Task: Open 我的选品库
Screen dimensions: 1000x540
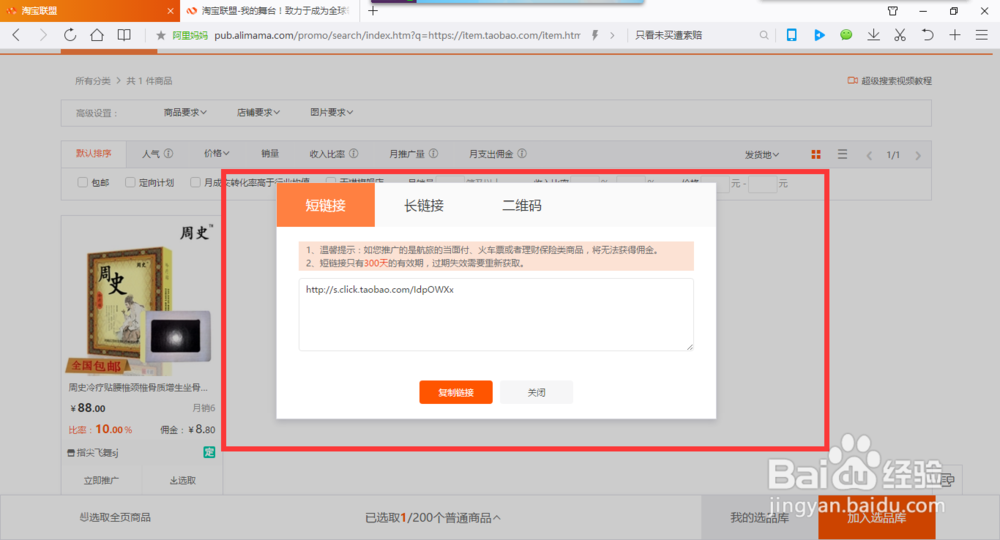Action: (760, 518)
